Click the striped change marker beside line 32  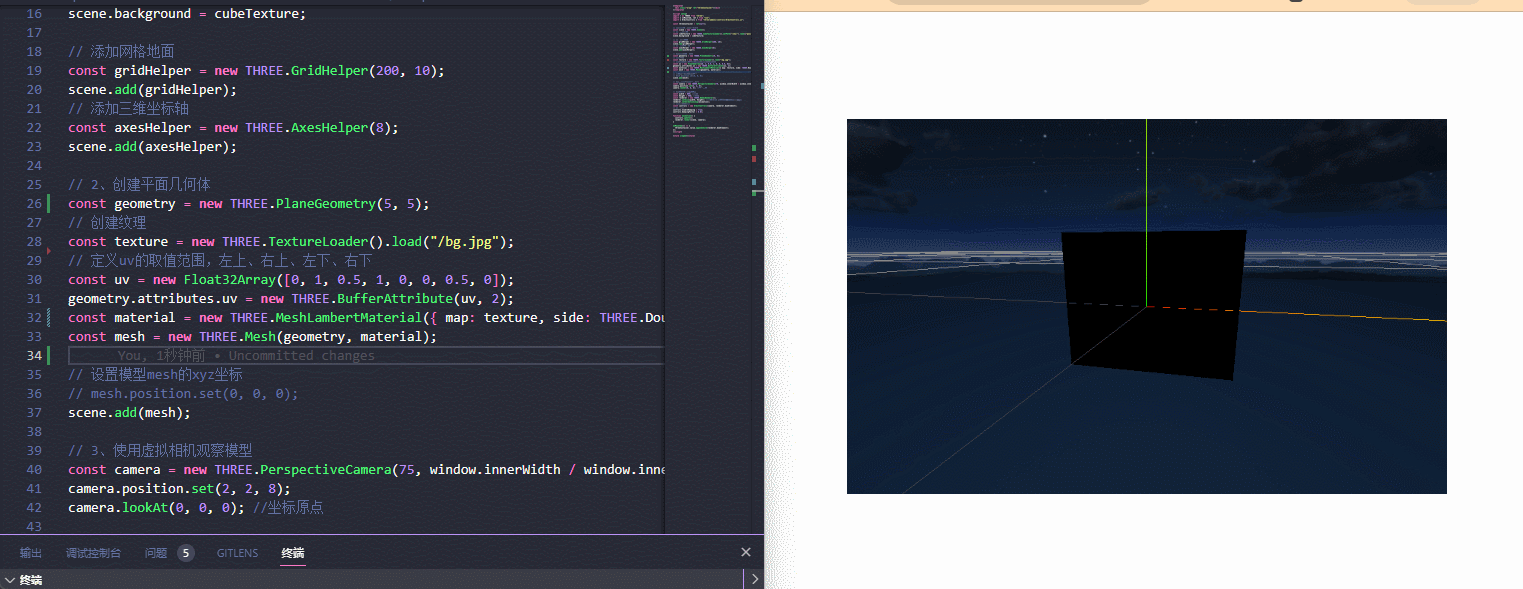[x=49, y=317]
